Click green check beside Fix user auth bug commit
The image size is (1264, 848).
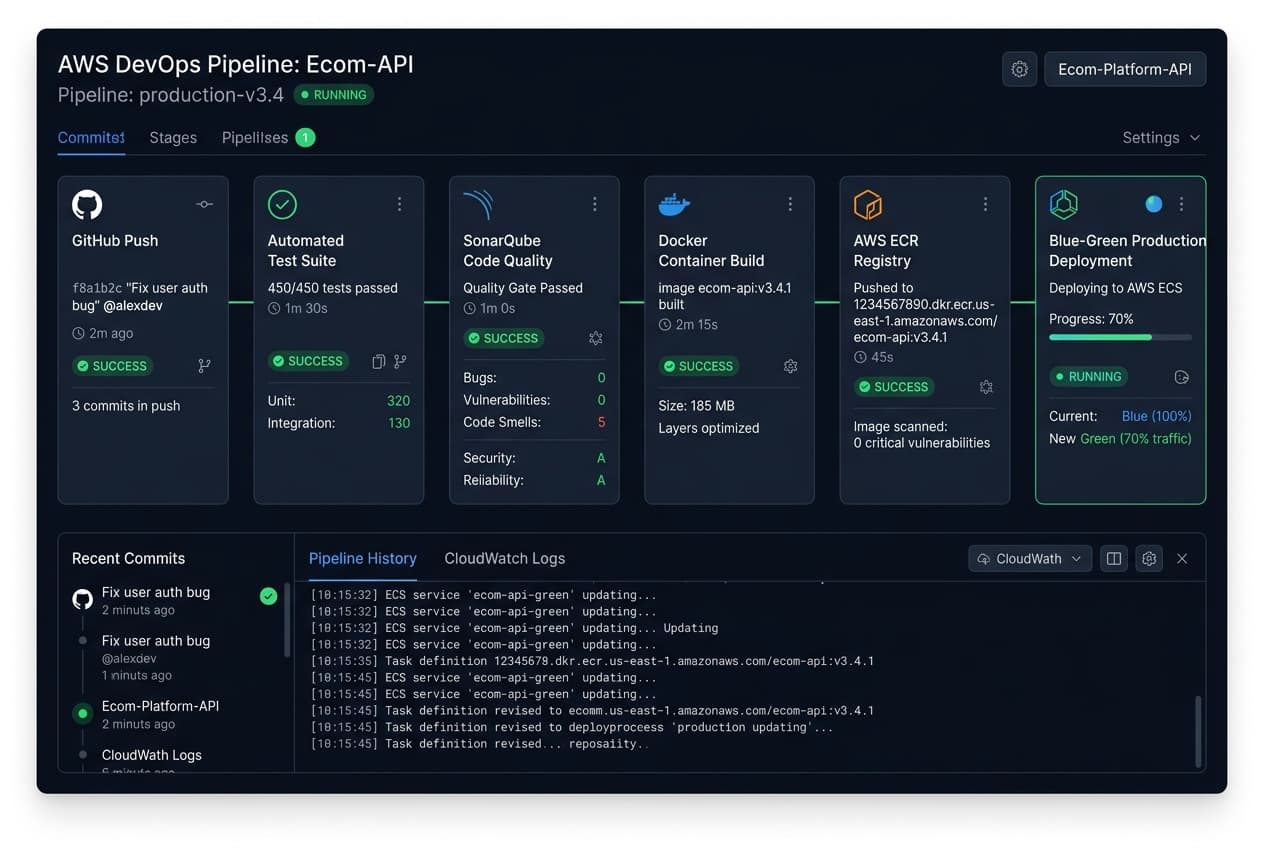tap(268, 596)
